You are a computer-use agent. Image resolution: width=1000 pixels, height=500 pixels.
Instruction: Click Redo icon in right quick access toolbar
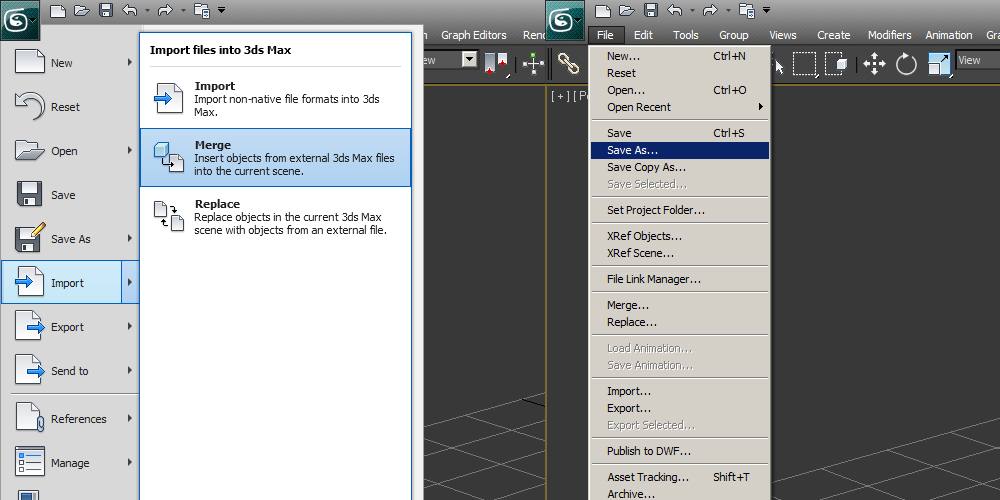click(x=710, y=10)
